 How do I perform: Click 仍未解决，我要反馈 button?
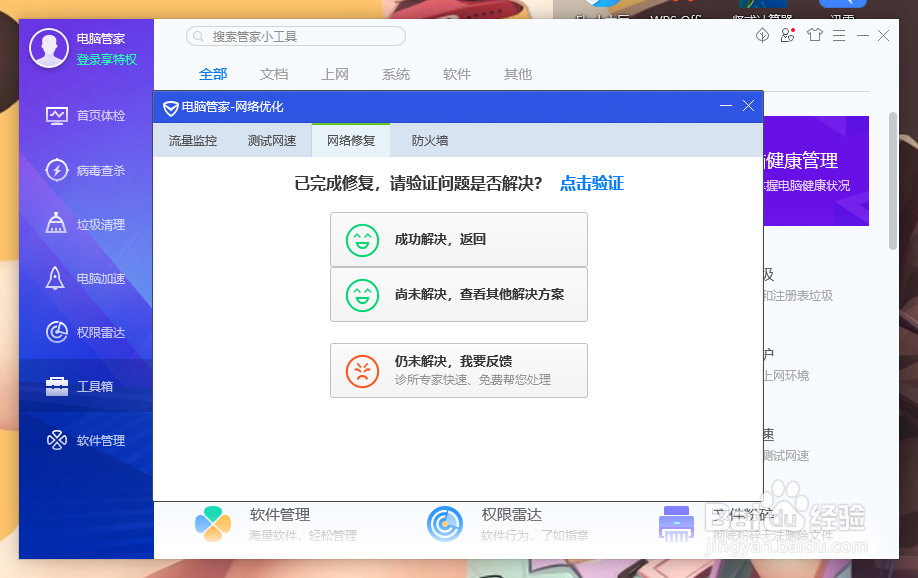coord(458,371)
